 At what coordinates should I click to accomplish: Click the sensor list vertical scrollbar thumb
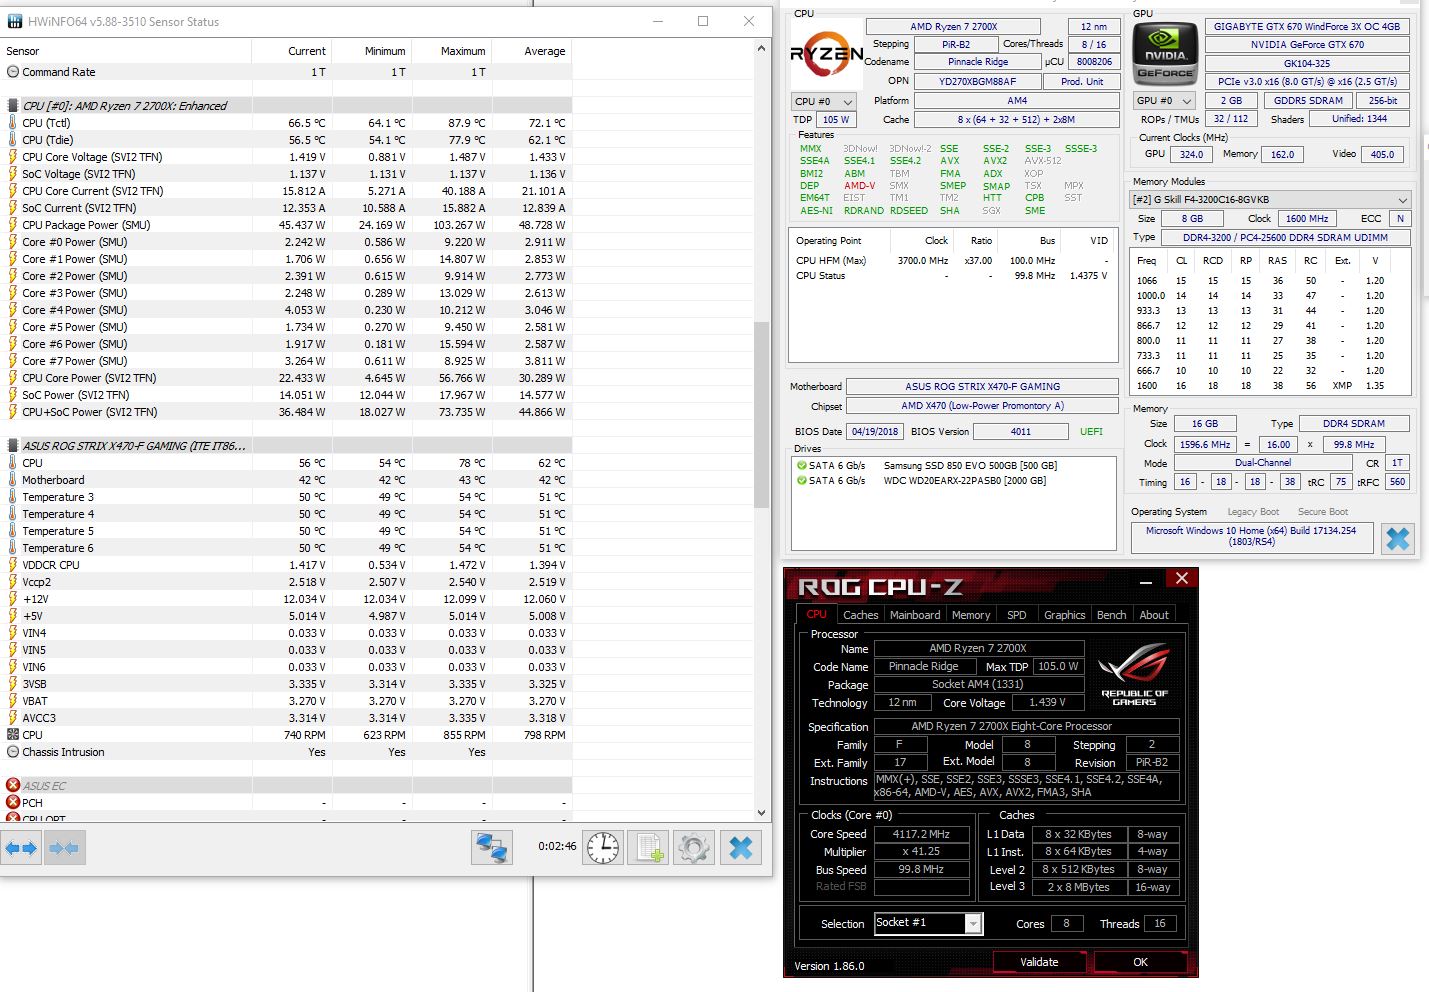pyautogui.click(x=762, y=414)
